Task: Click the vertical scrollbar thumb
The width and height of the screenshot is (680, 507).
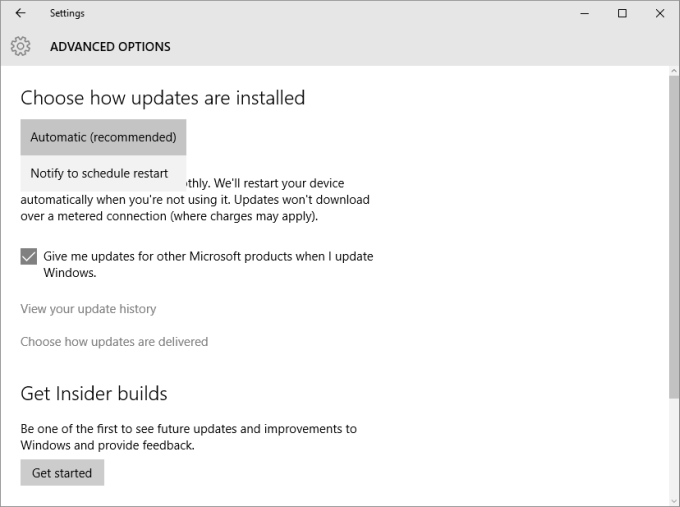Action: coord(673,230)
